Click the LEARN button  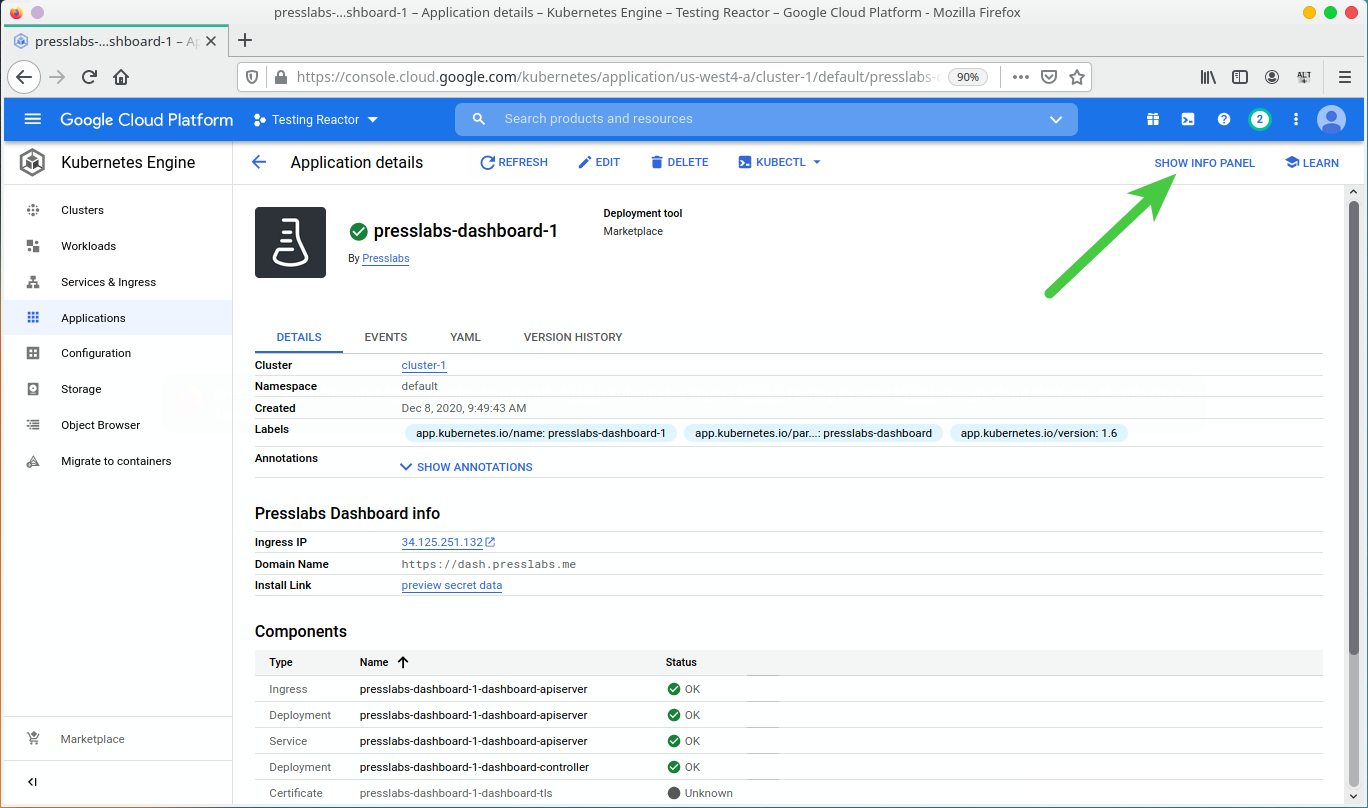coord(1312,163)
